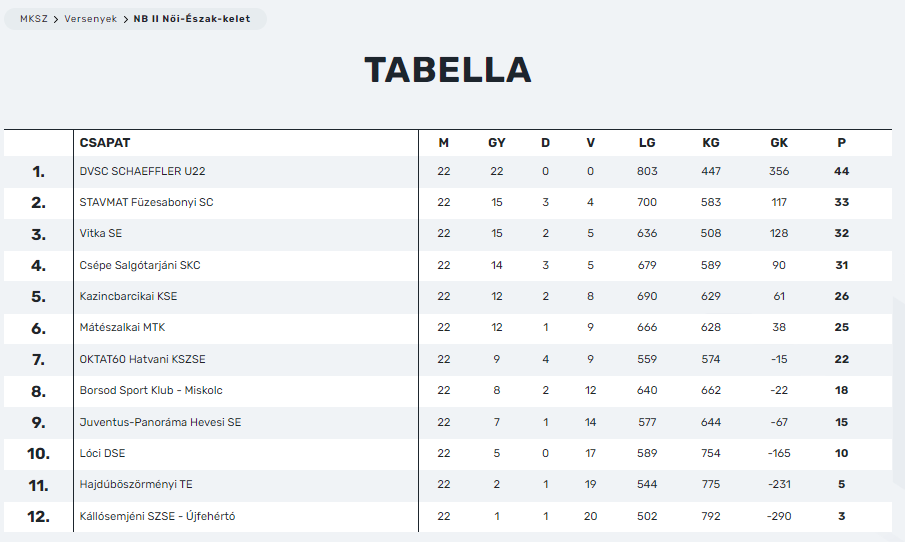Open Borsod Sport Klub - Miskolc
The height and width of the screenshot is (542, 905).
click(151, 390)
